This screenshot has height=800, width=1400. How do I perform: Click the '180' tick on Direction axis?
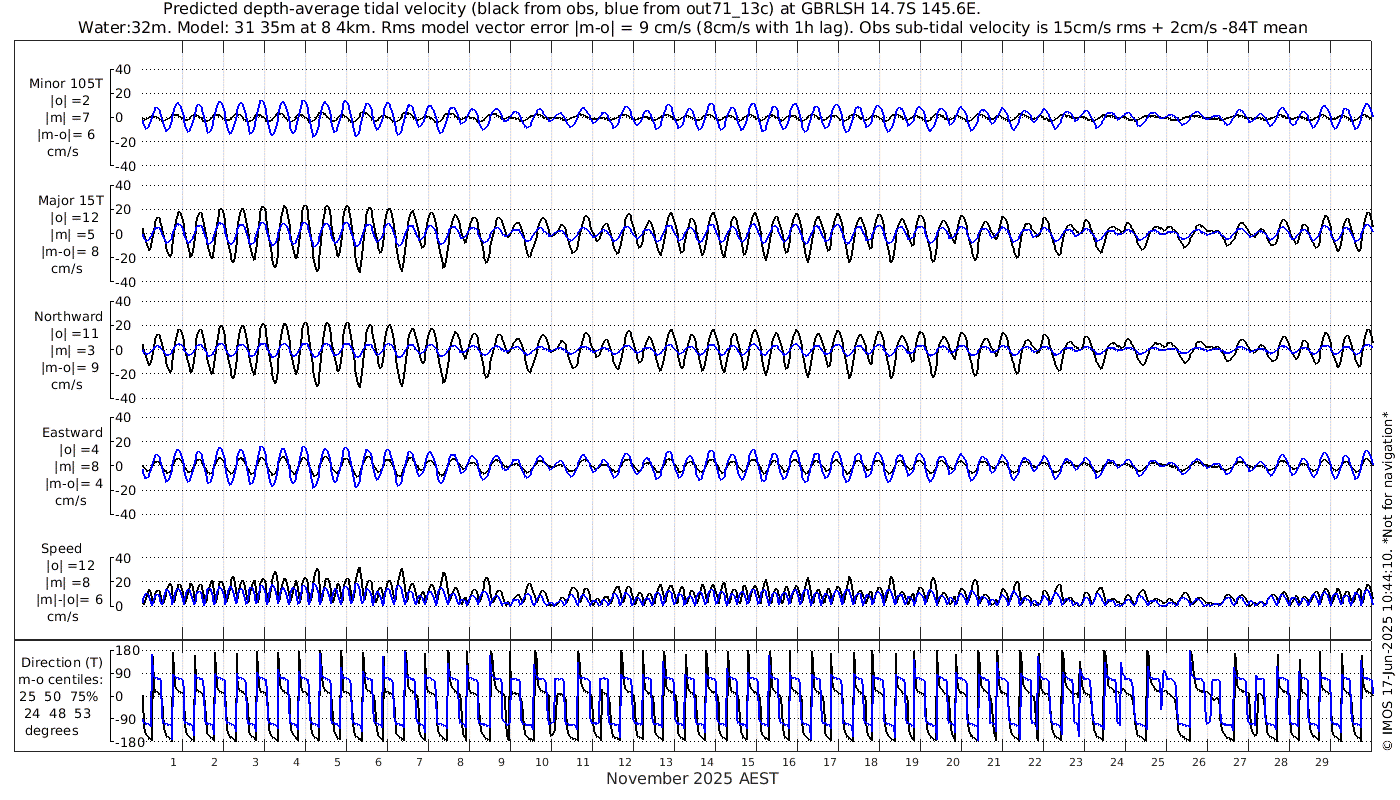pyautogui.click(x=127, y=650)
